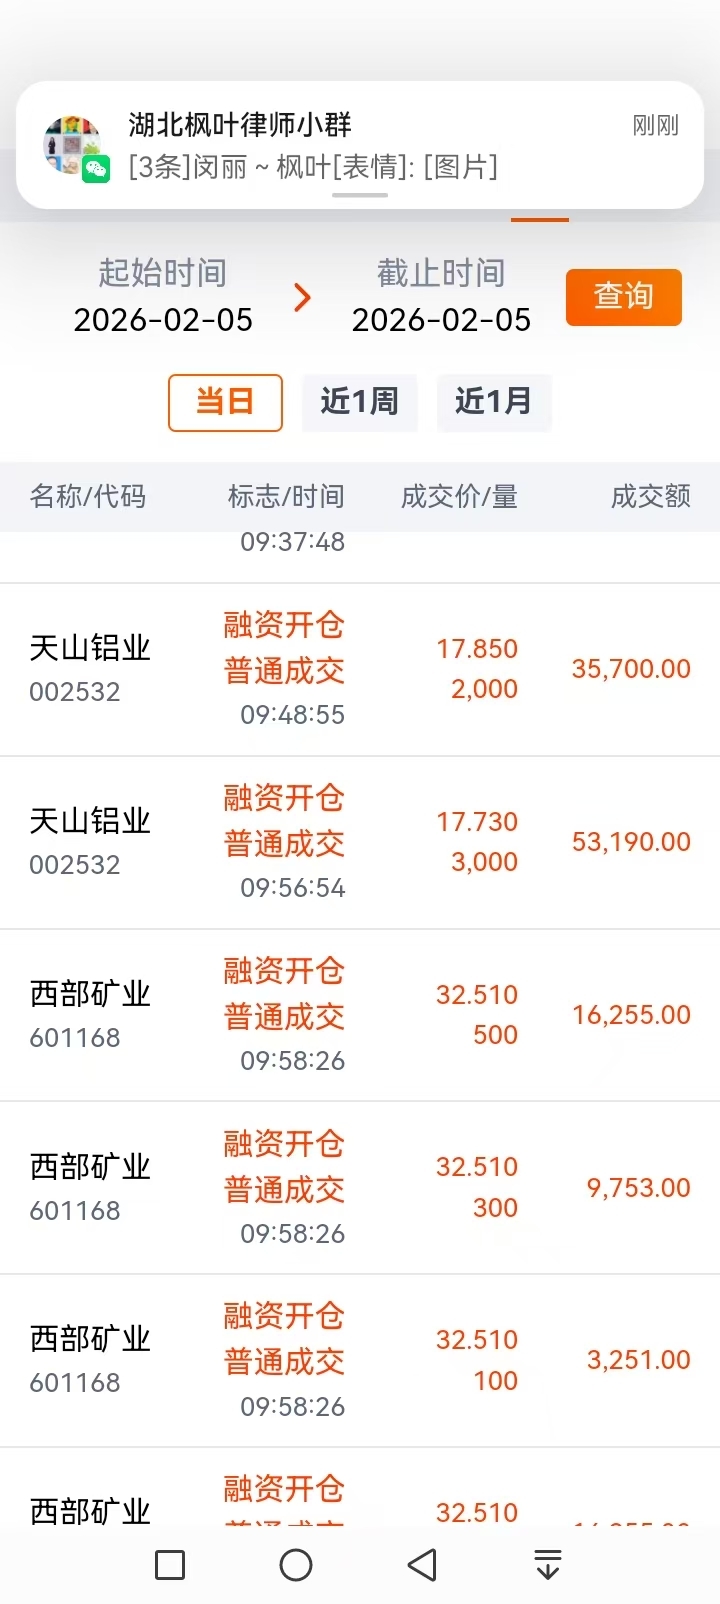Tap the 名称/代码 column header
The height and width of the screenshot is (1604, 720).
(88, 496)
